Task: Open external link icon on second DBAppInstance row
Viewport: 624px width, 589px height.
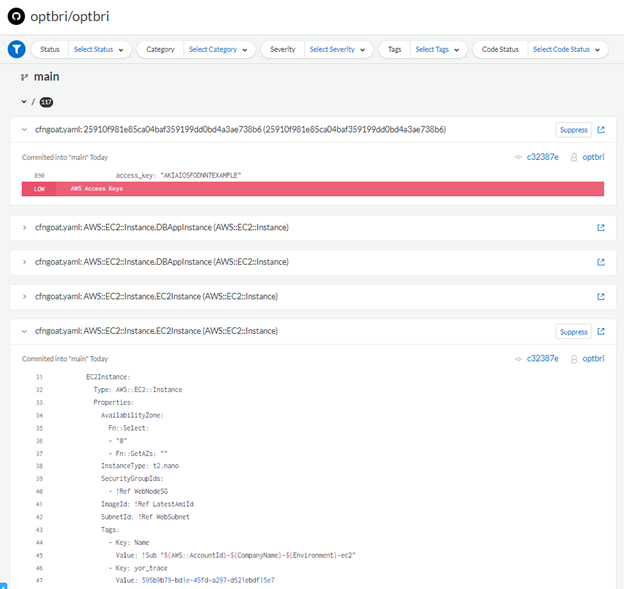Action: 601,262
